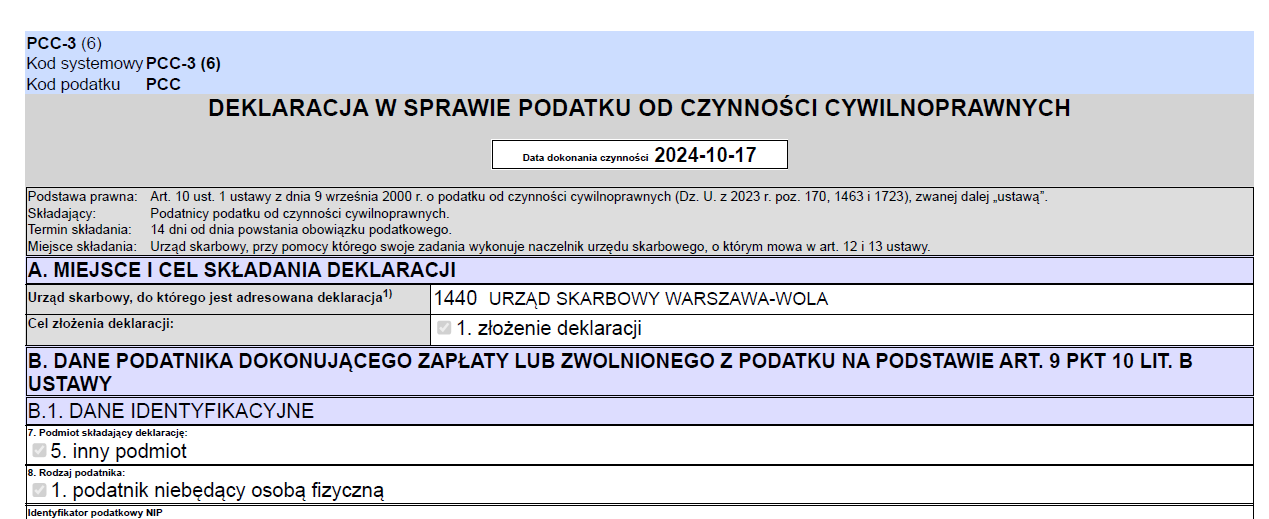Click the "Składający" description line
Viewport: 1269px width, 519px height.
coord(299,213)
